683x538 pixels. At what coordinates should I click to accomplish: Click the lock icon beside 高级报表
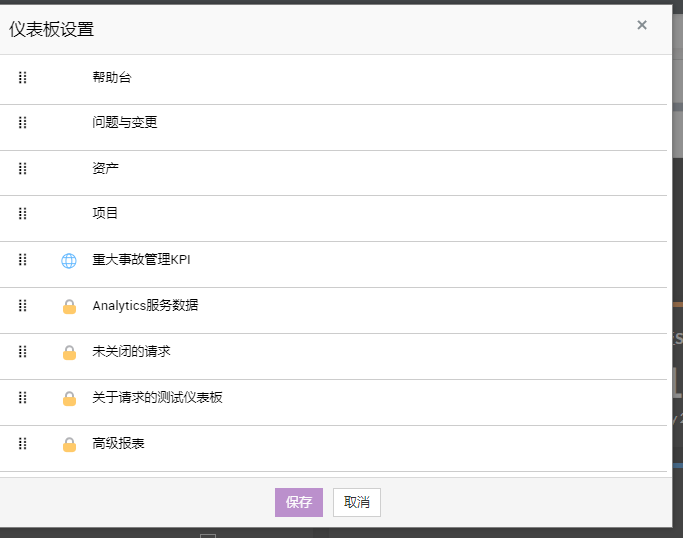click(x=69, y=445)
